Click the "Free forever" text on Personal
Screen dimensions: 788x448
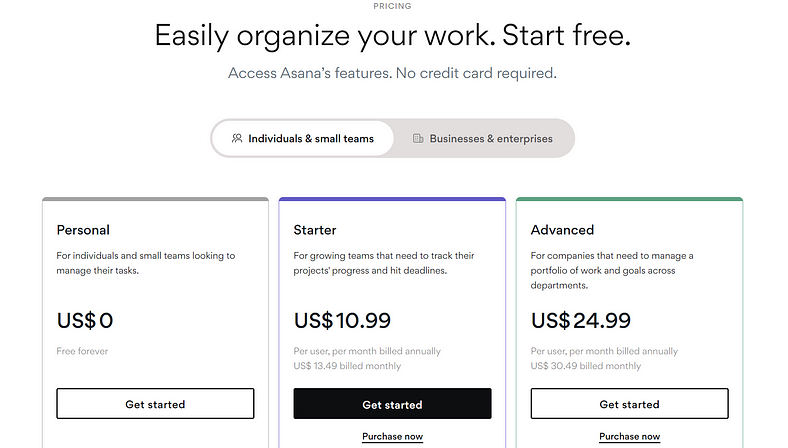click(x=82, y=351)
